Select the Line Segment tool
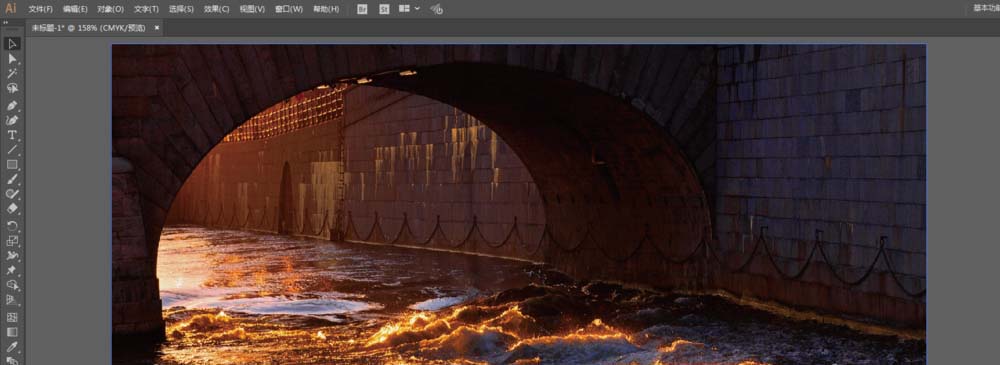The width and height of the screenshot is (1000, 365). click(x=12, y=150)
